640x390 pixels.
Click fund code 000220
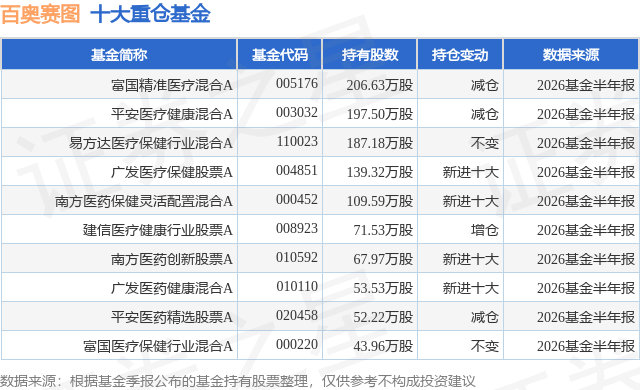[x=297, y=344]
